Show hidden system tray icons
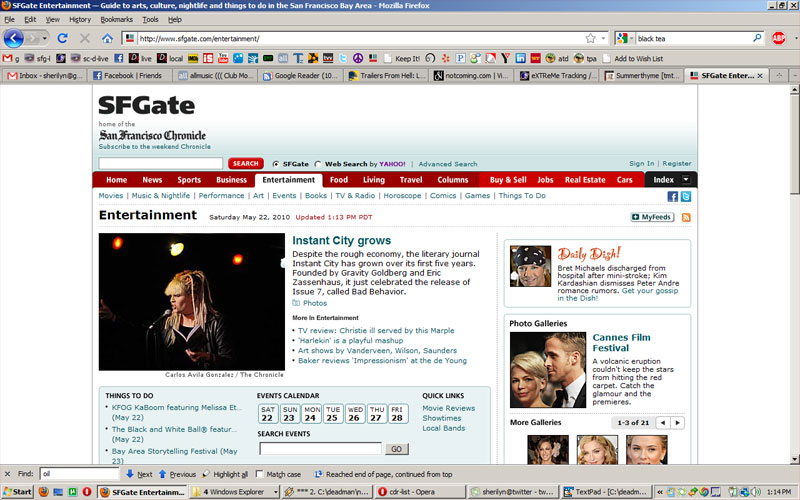The image size is (800, 500). pyautogui.click(x=660, y=492)
